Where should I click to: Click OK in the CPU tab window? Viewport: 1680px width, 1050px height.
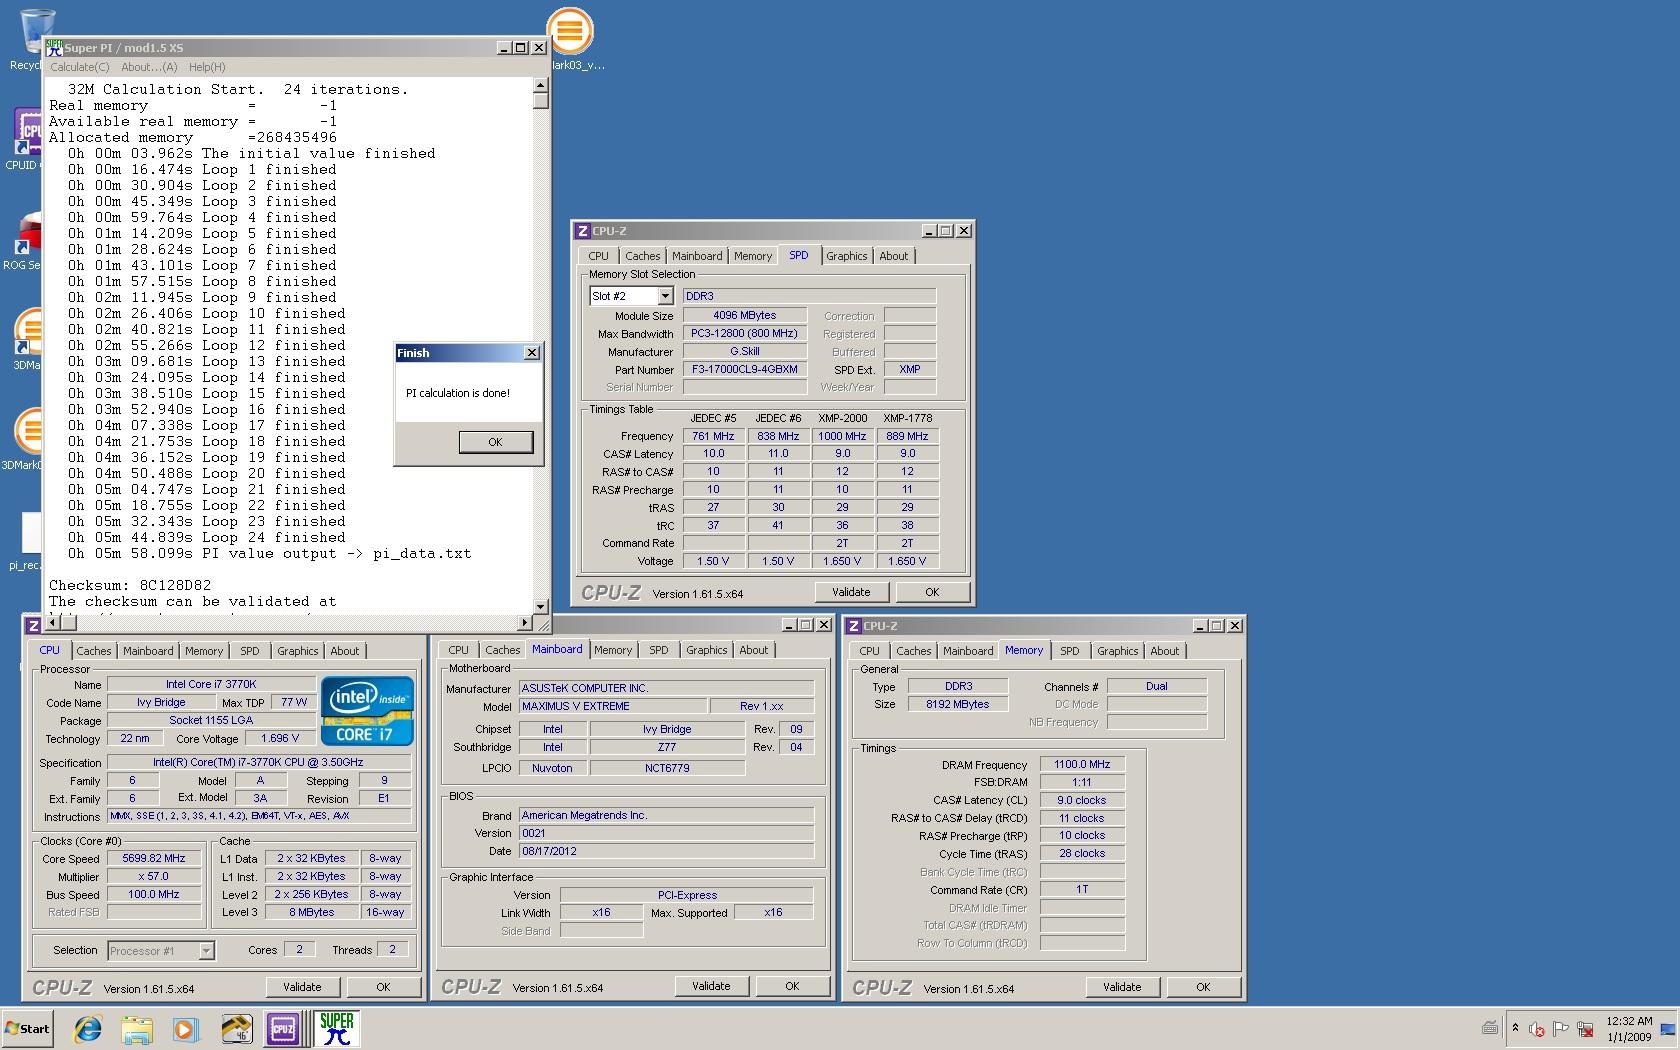pos(383,987)
